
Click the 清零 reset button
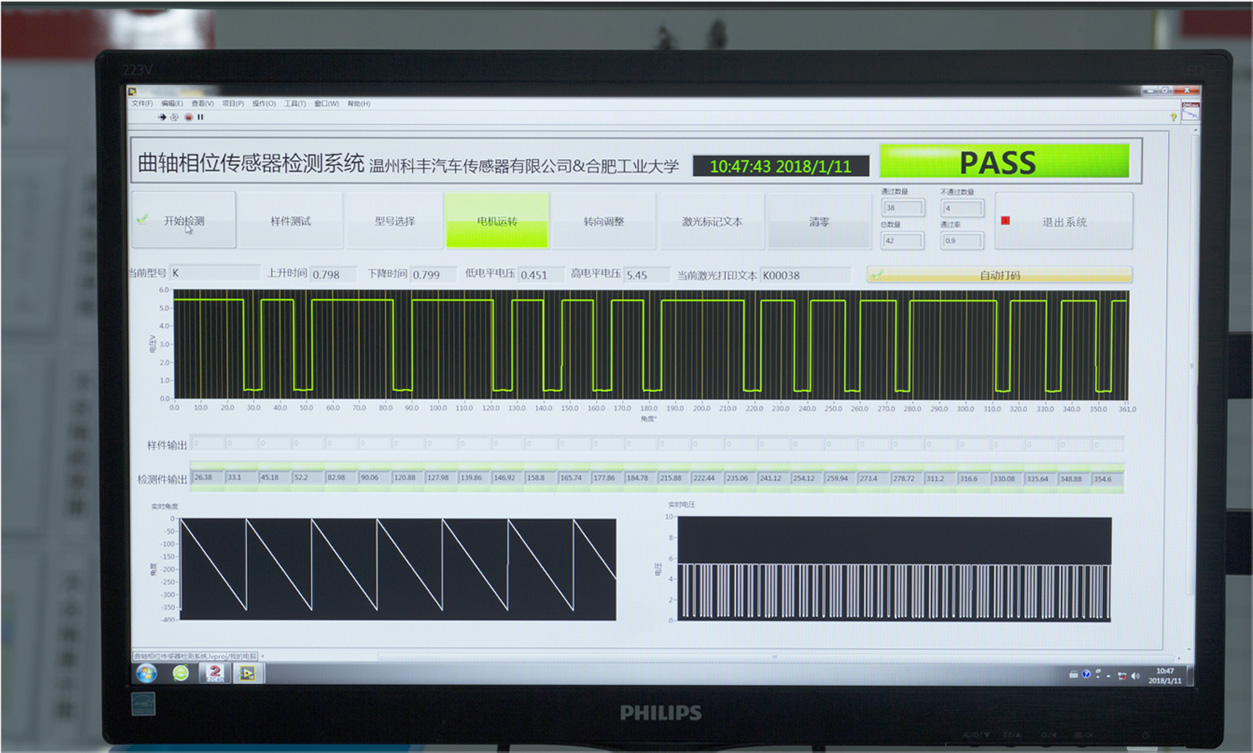pyautogui.click(x=819, y=221)
